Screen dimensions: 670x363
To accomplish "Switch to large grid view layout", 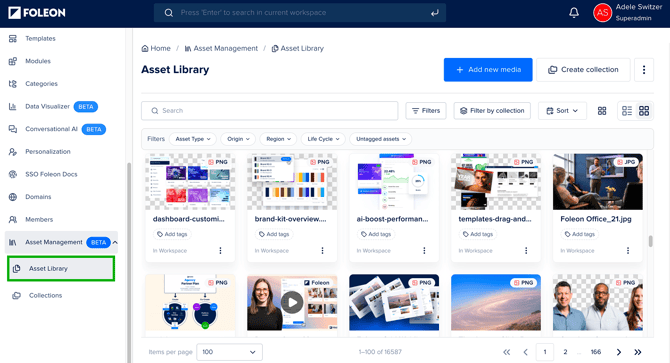I will click(644, 111).
